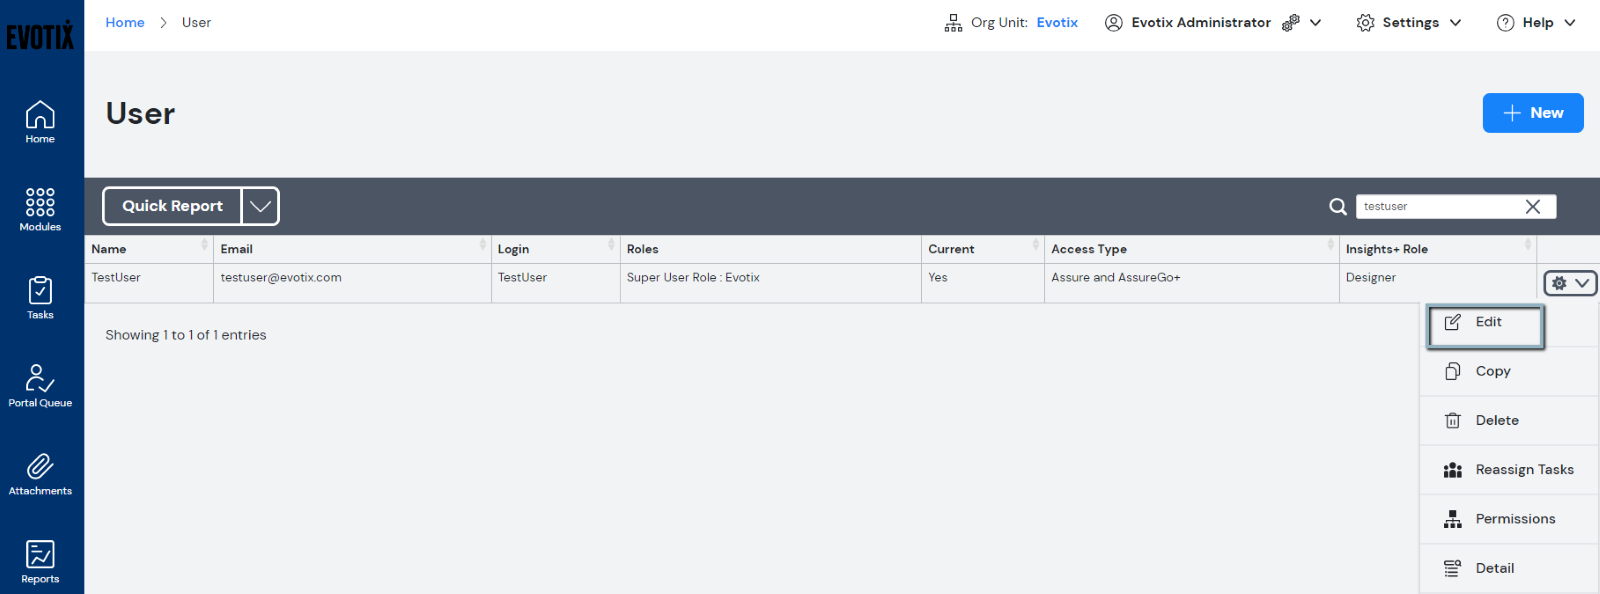This screenshot has height=594, width=1600.
Task: Open Portal Queue in the sidebar
Action: click(x=40, y=386)
